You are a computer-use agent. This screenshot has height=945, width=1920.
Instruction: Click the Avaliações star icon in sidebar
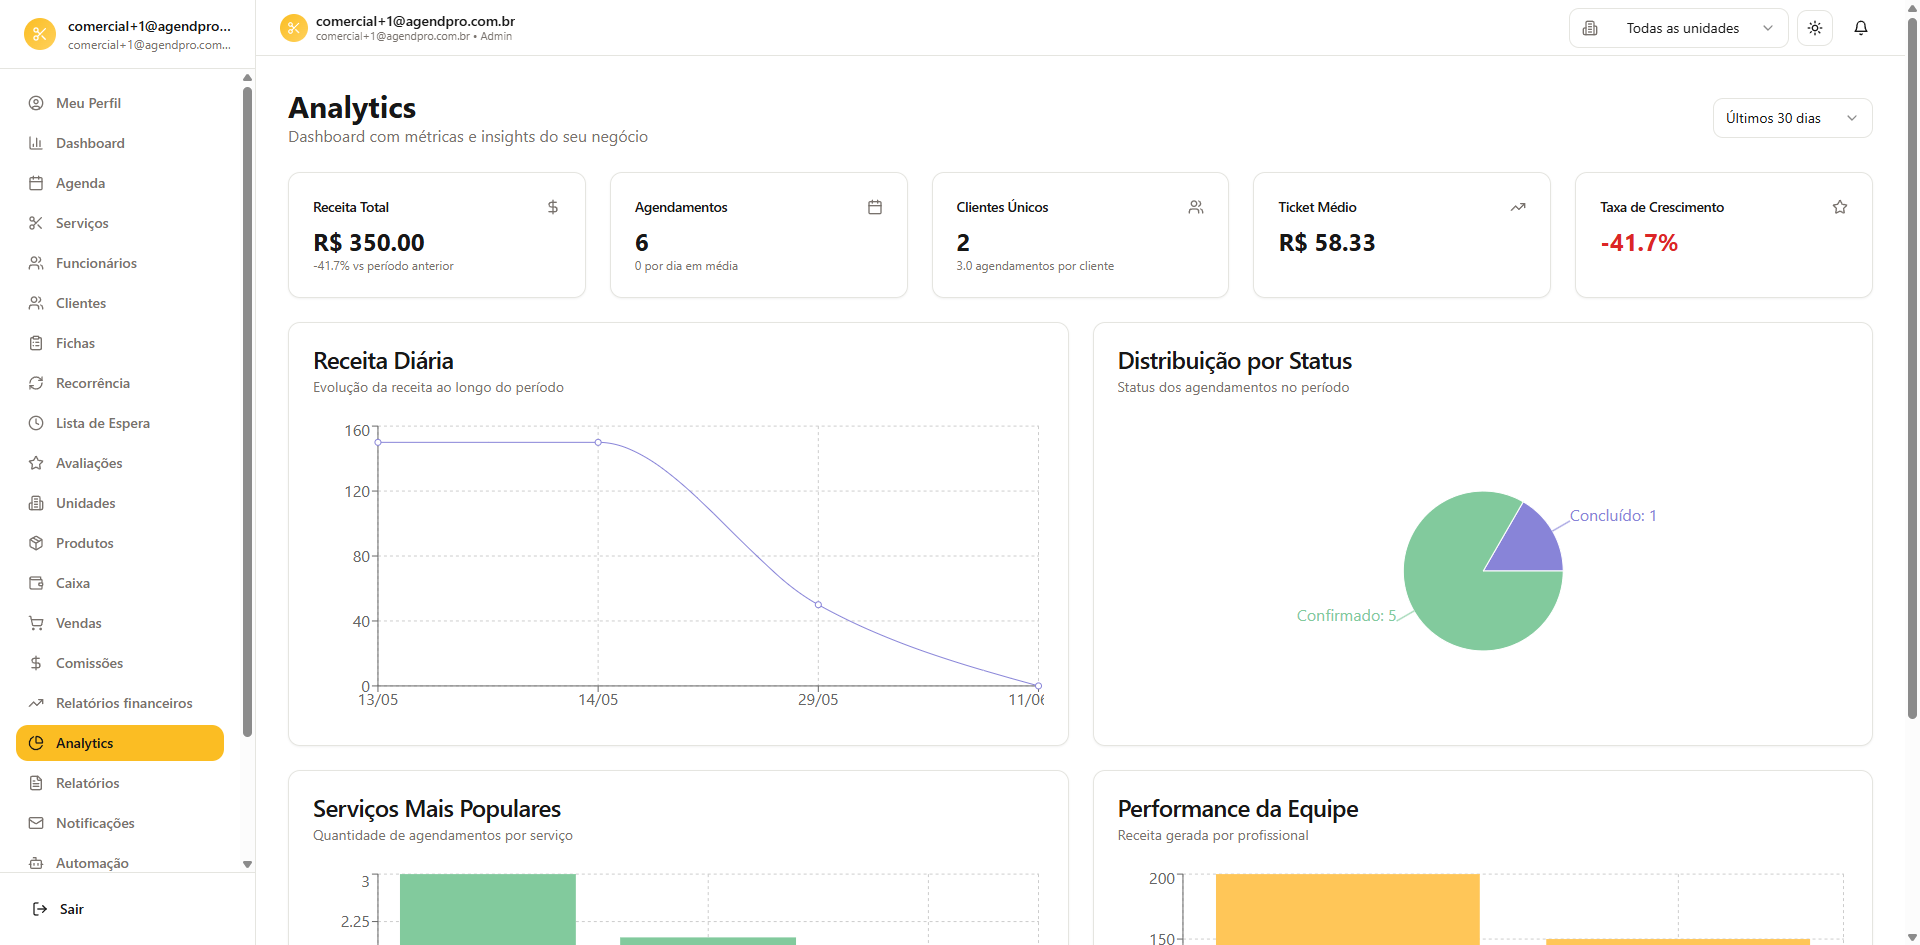coord(36,463)
